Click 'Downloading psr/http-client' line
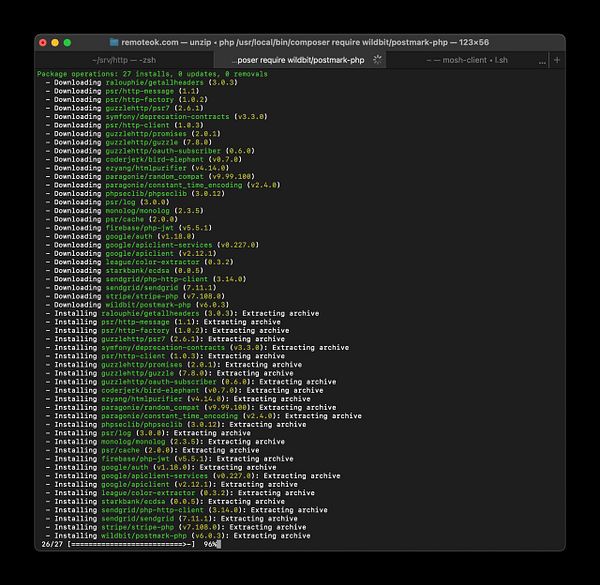 pos(125,125)
